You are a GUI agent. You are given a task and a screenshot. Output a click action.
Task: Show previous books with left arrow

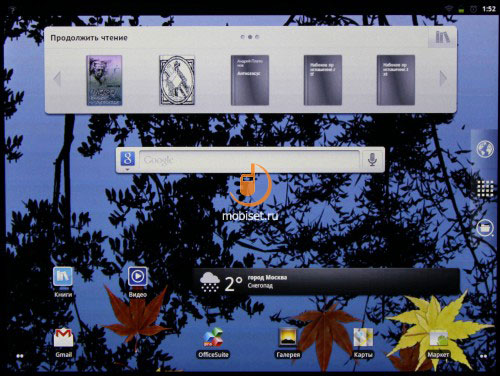pyautogui.click(x=57, y=79)
